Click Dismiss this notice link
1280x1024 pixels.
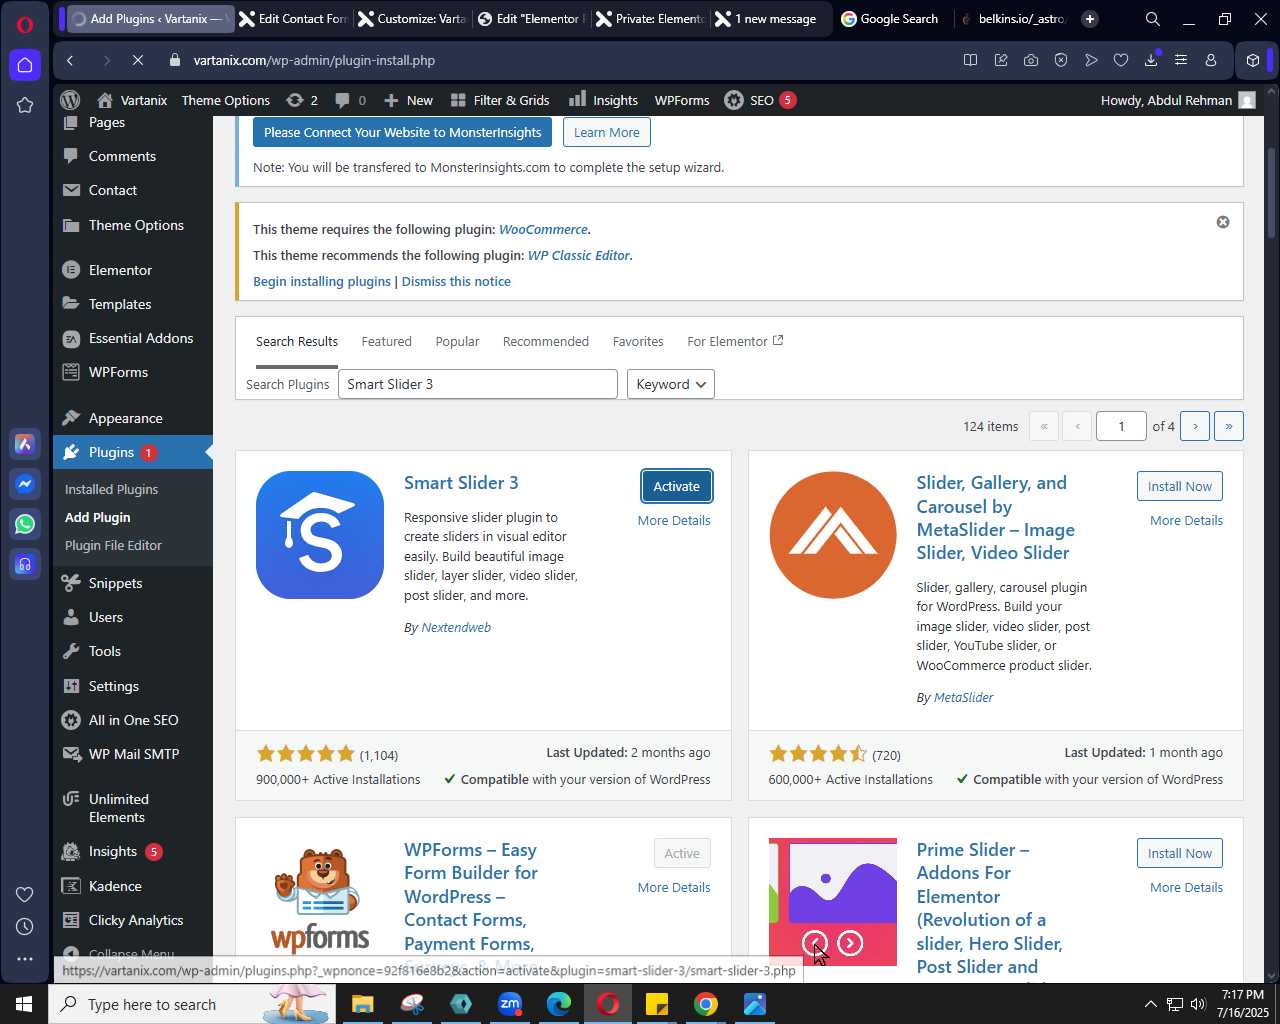click(x=456, y=281)
